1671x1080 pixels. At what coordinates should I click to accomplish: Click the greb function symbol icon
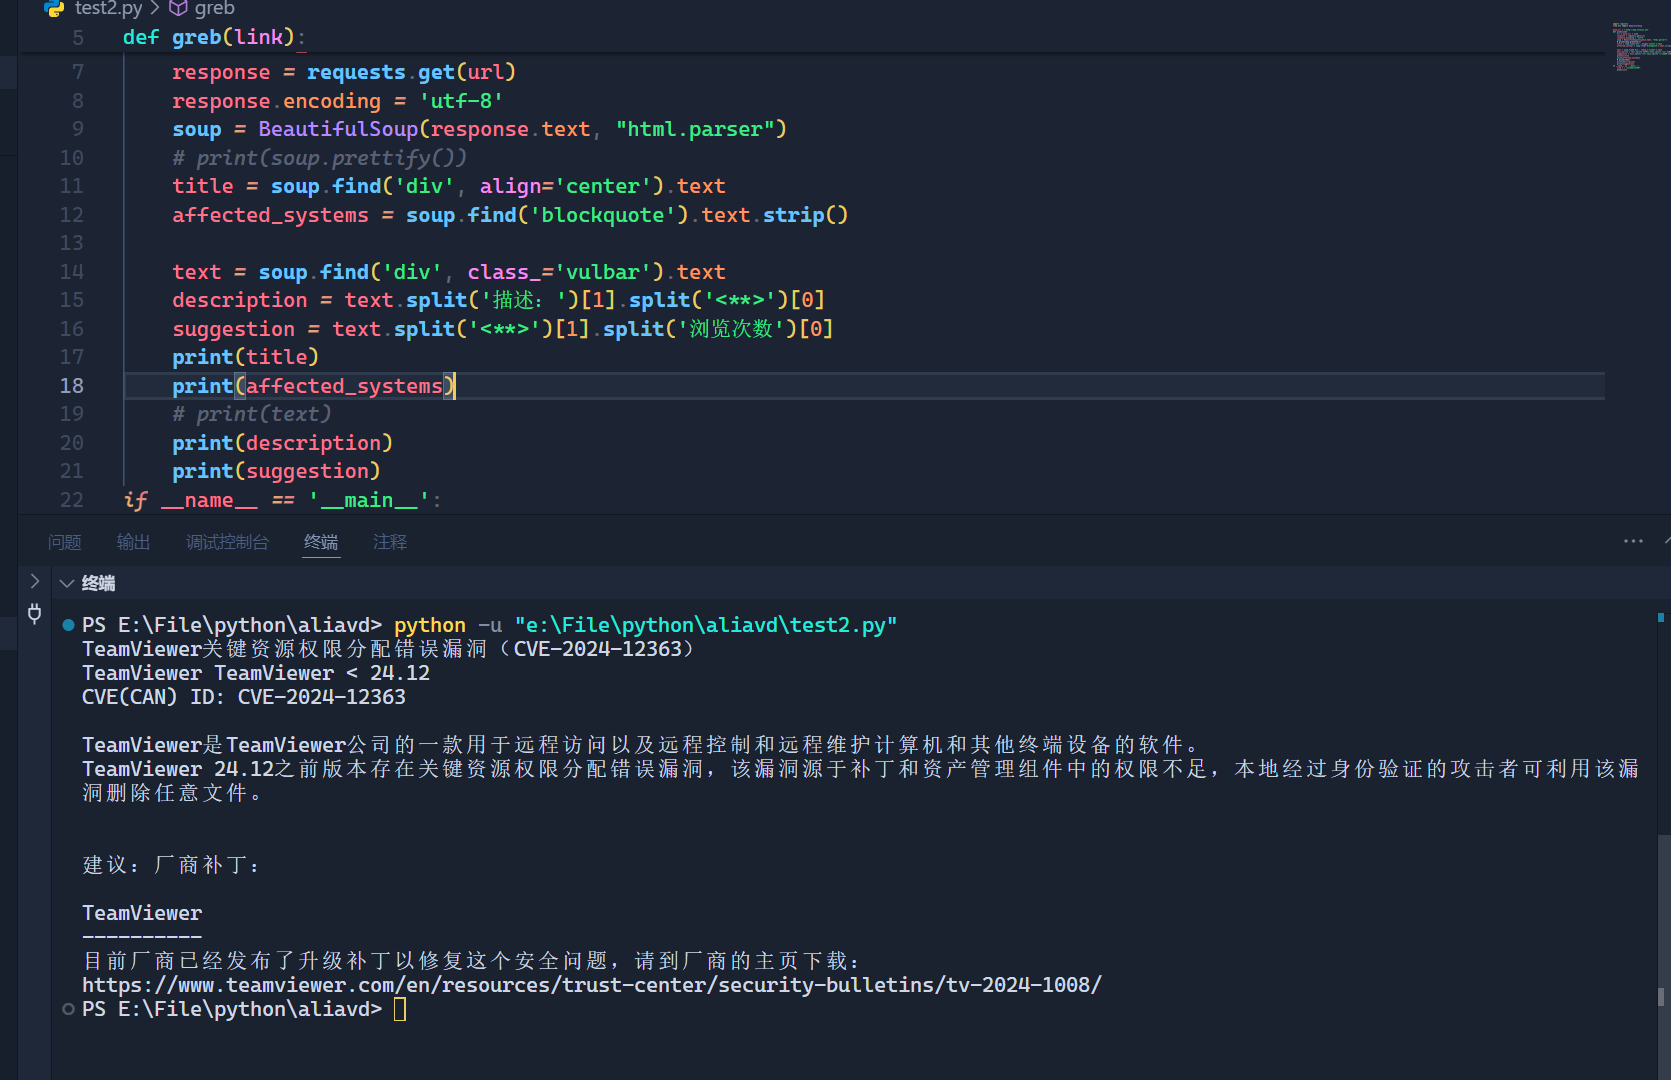point(179,8)
